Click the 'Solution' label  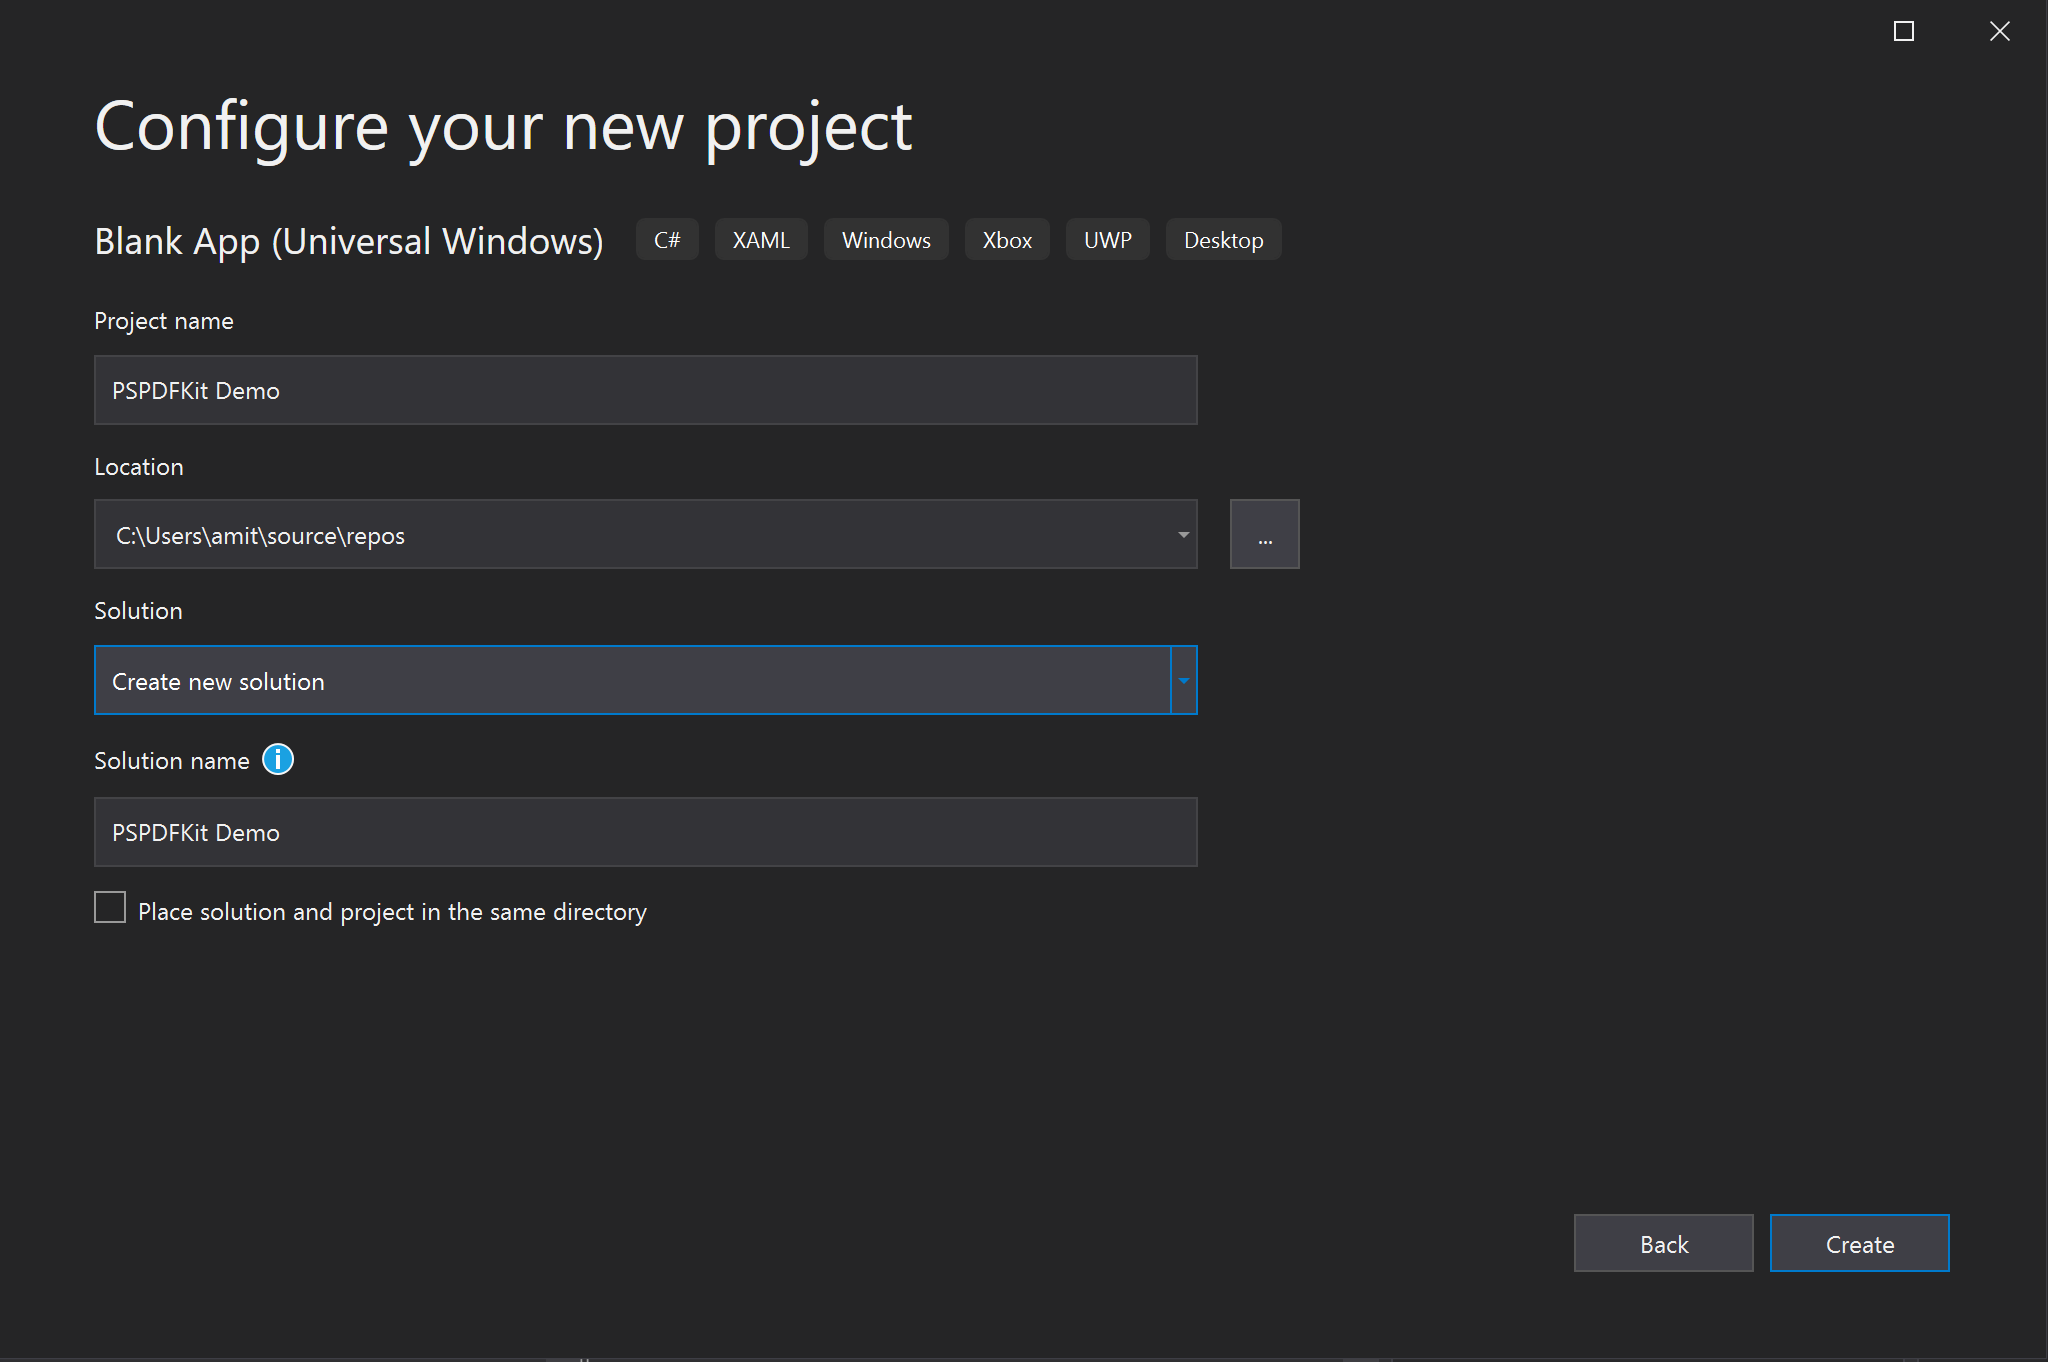[x=138, y=611]
